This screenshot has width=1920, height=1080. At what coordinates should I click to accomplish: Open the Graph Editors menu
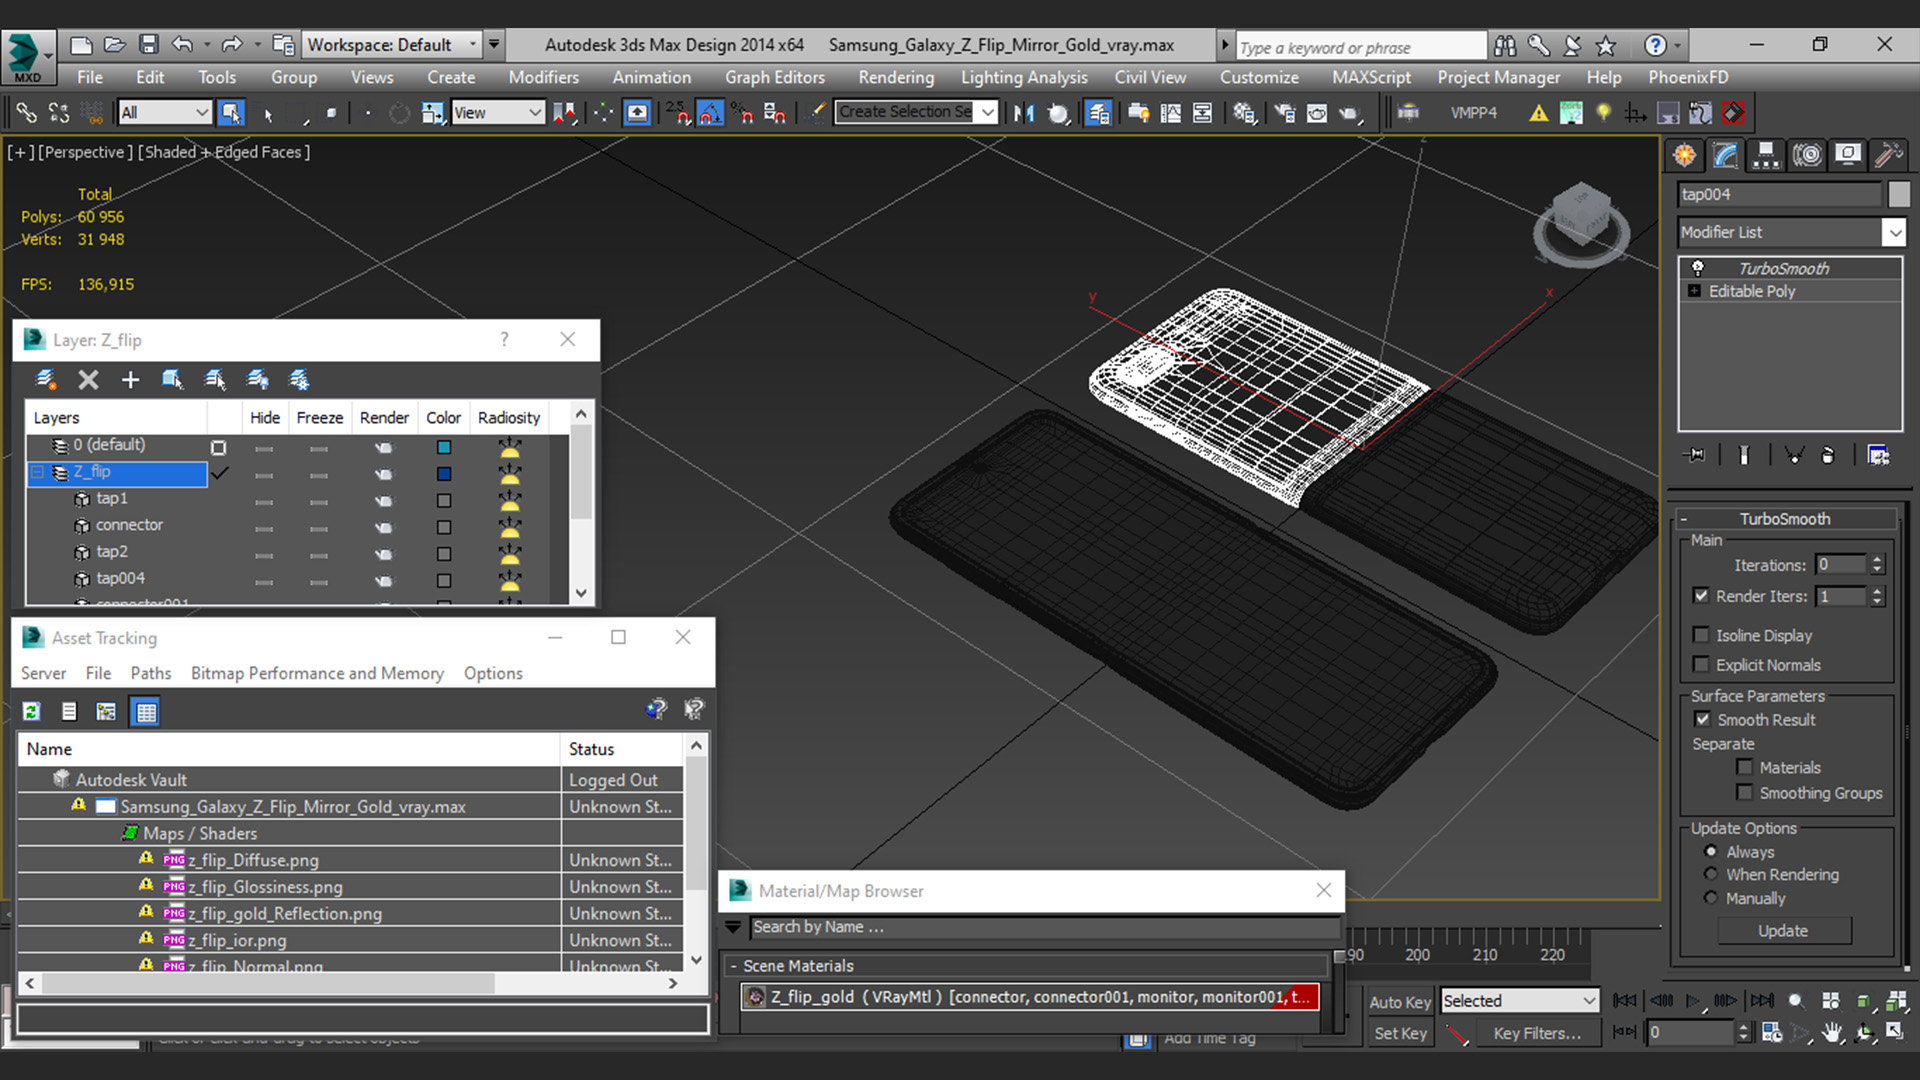point(775,77)
